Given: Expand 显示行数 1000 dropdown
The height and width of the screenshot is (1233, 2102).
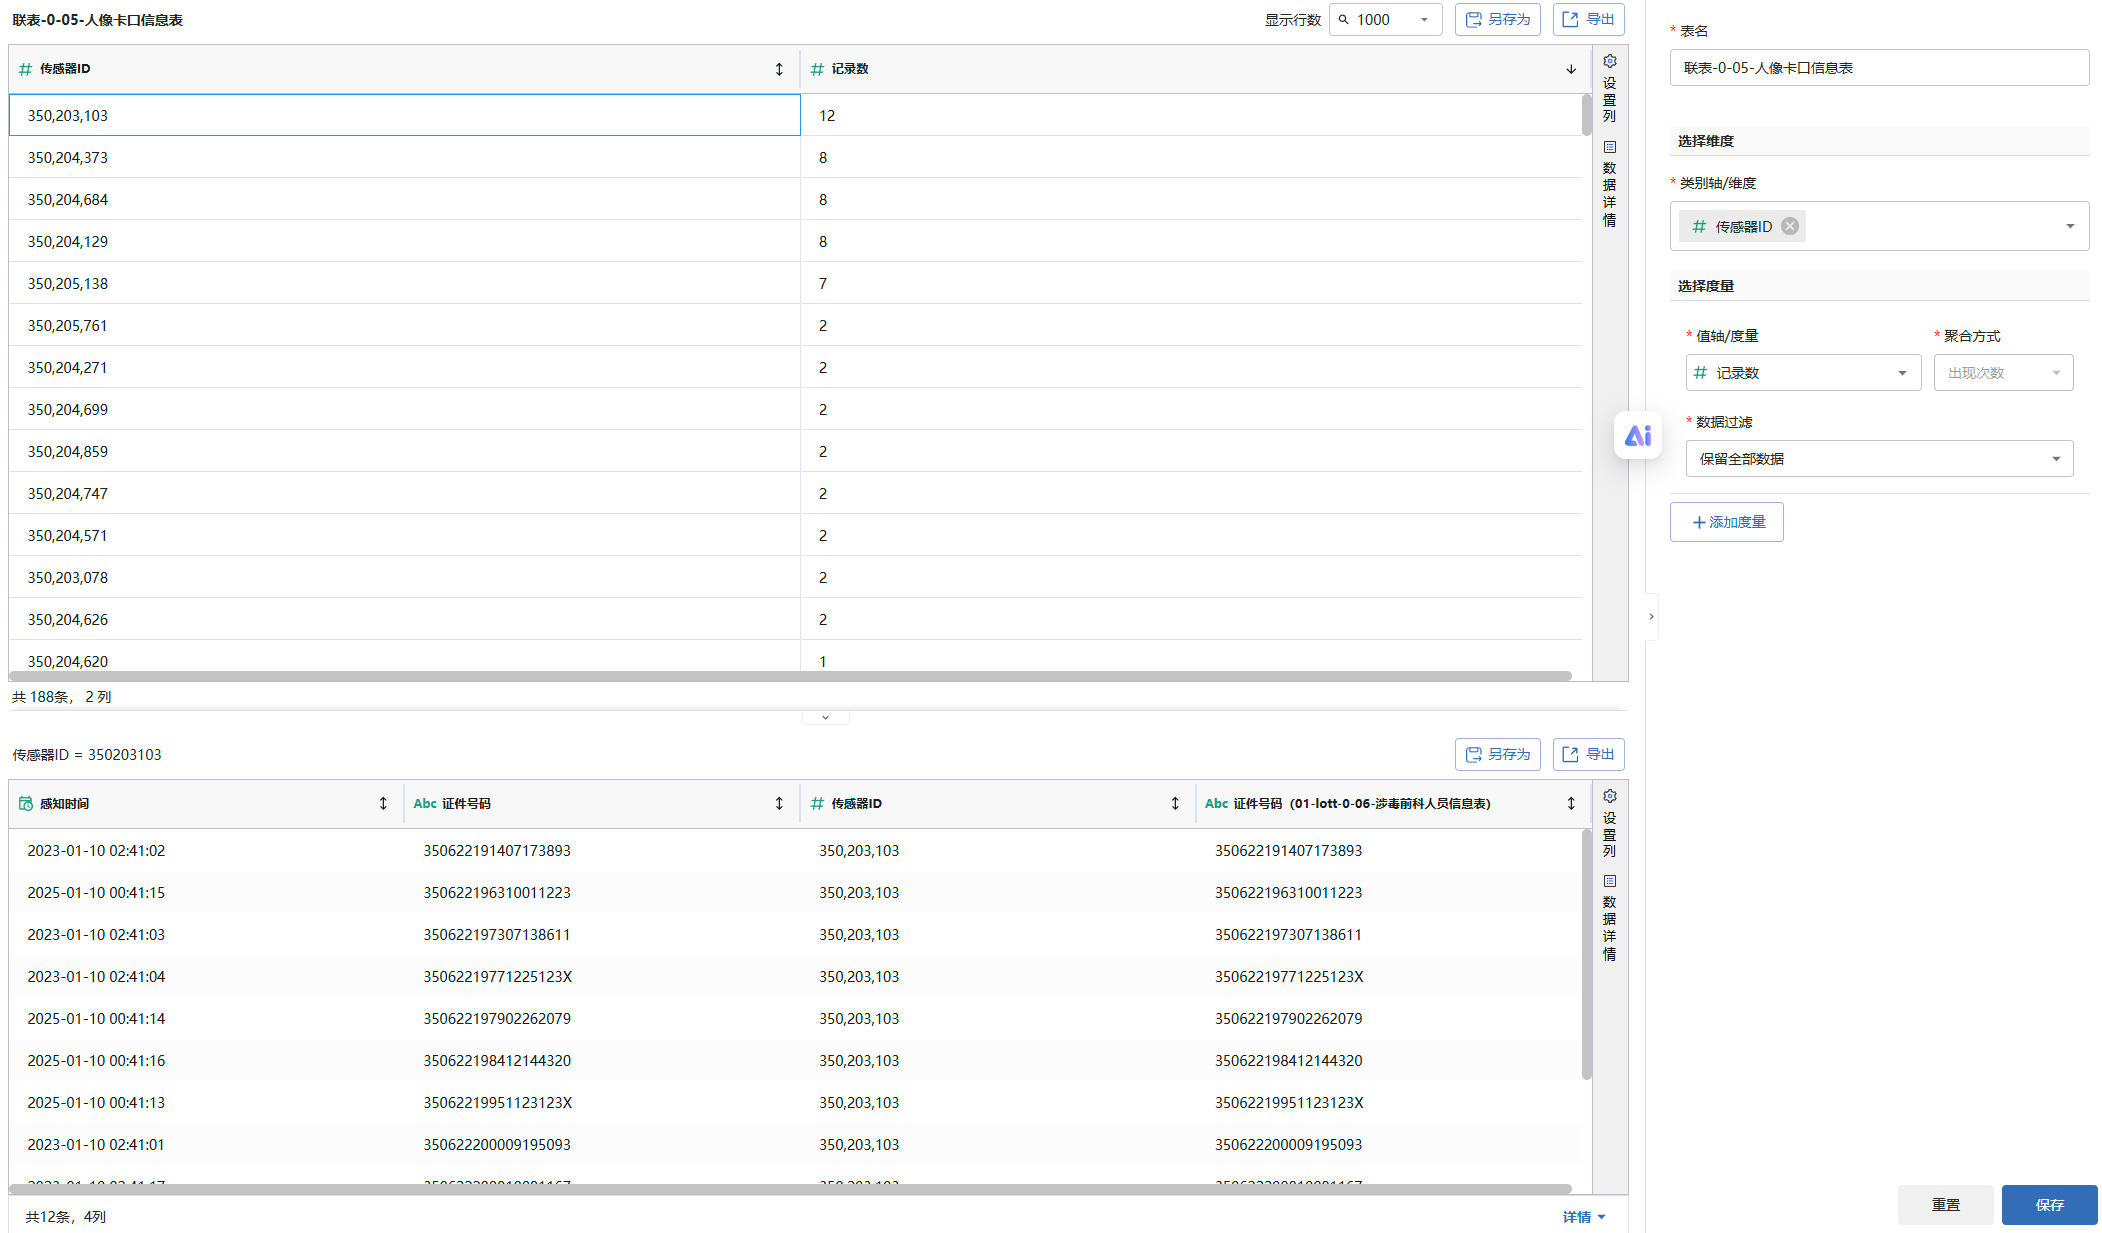Looking at the screenshot, I should coord(1424,20).
